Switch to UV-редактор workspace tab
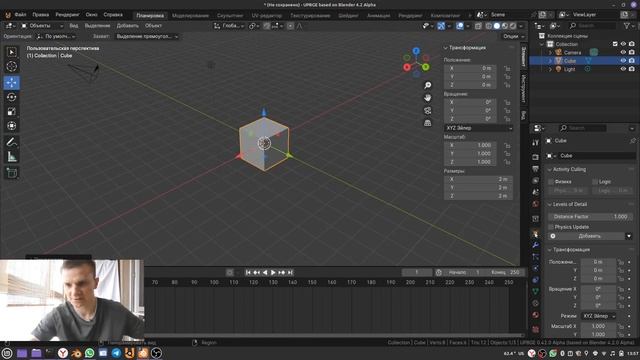The width and height of the screenshot is (640, 360). coord(267,16)
